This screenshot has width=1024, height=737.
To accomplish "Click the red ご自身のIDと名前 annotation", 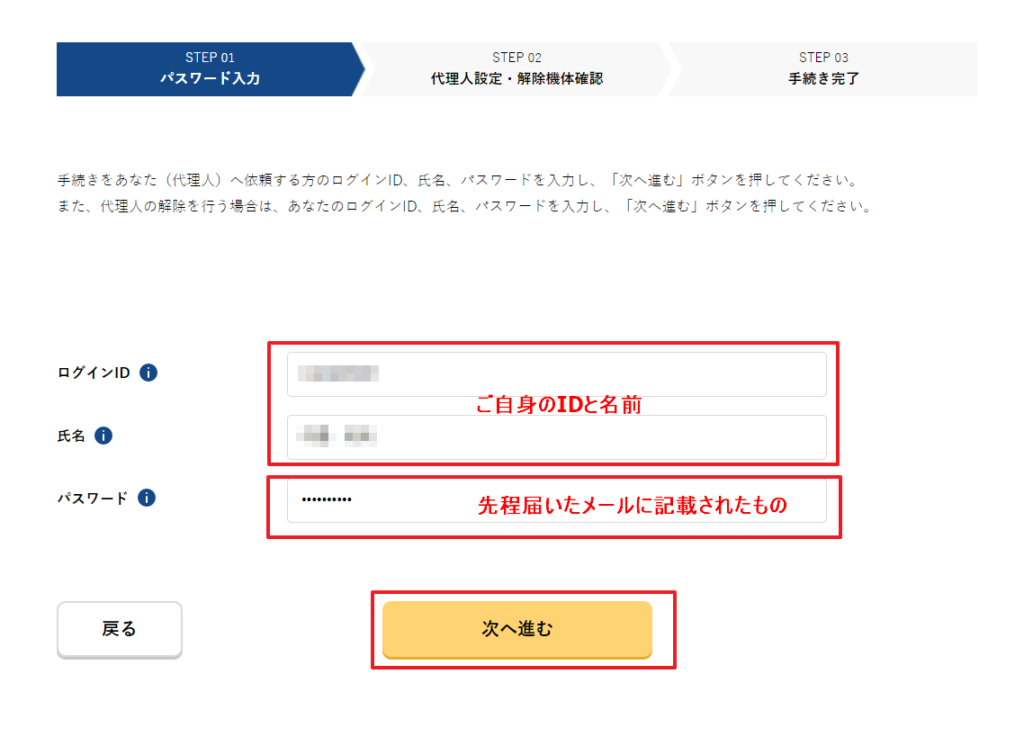I will [557, 406].
